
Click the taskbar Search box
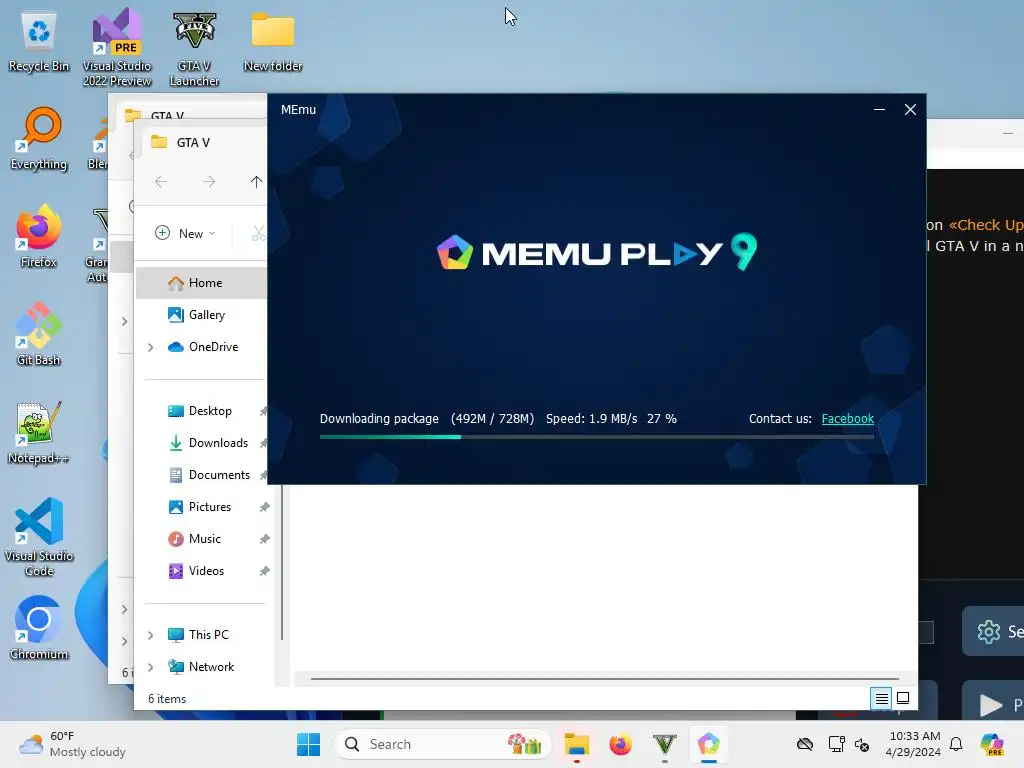pyautogui.click(x=443, y=744)
